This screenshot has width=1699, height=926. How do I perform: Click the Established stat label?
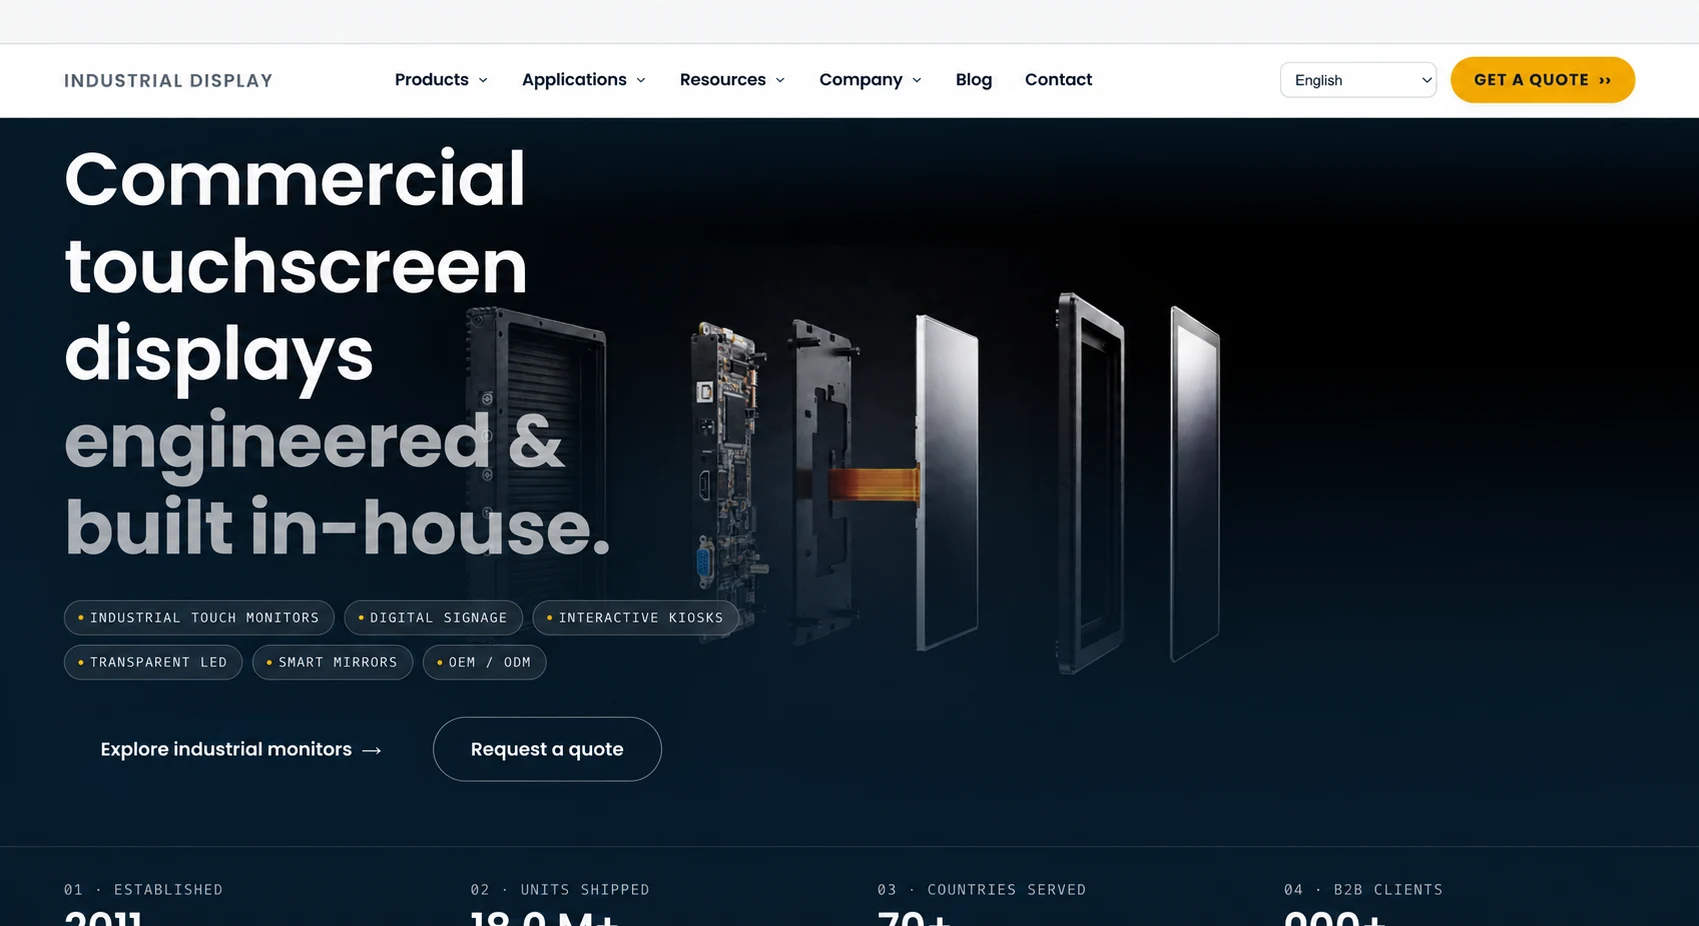[x=143, y=890]
